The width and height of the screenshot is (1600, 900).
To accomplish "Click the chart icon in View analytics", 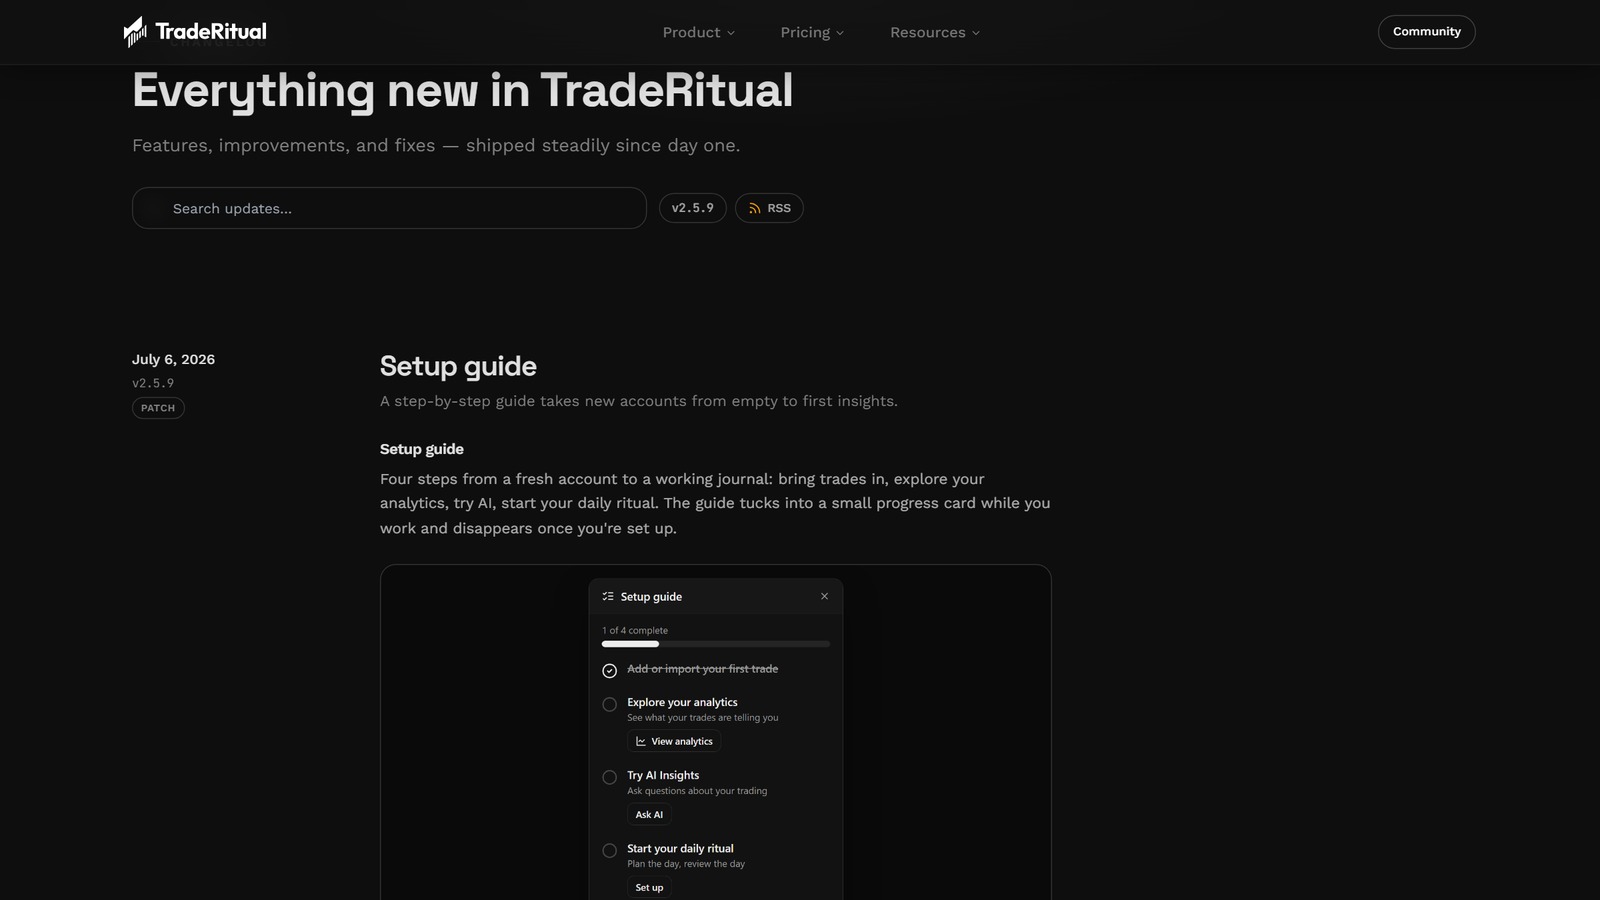I will pyautogui.click(x=641, y=741).
